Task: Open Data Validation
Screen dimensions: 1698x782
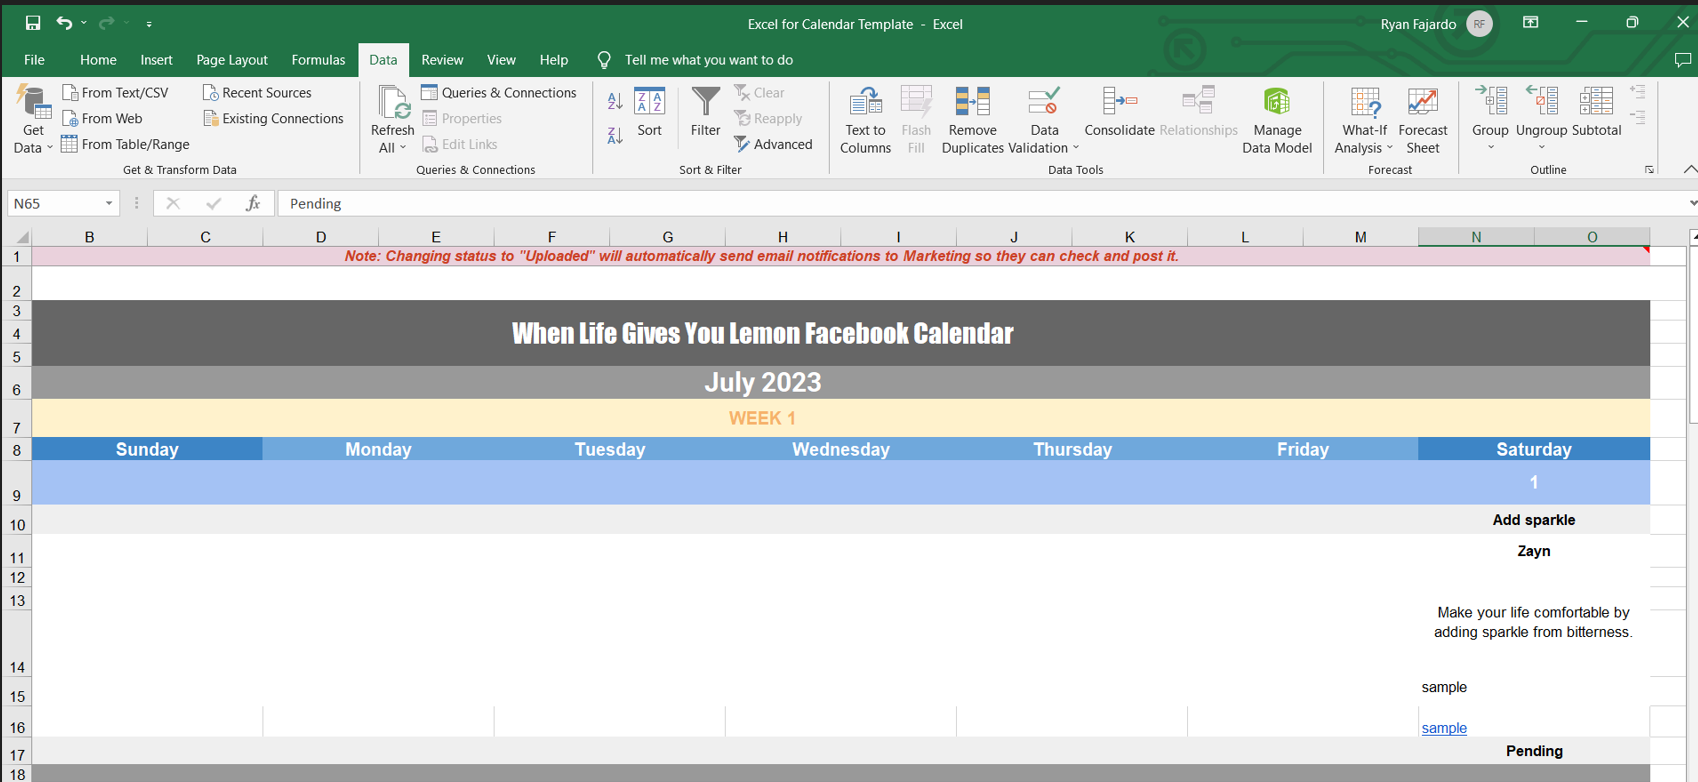Action: (x=1044, y=120)
